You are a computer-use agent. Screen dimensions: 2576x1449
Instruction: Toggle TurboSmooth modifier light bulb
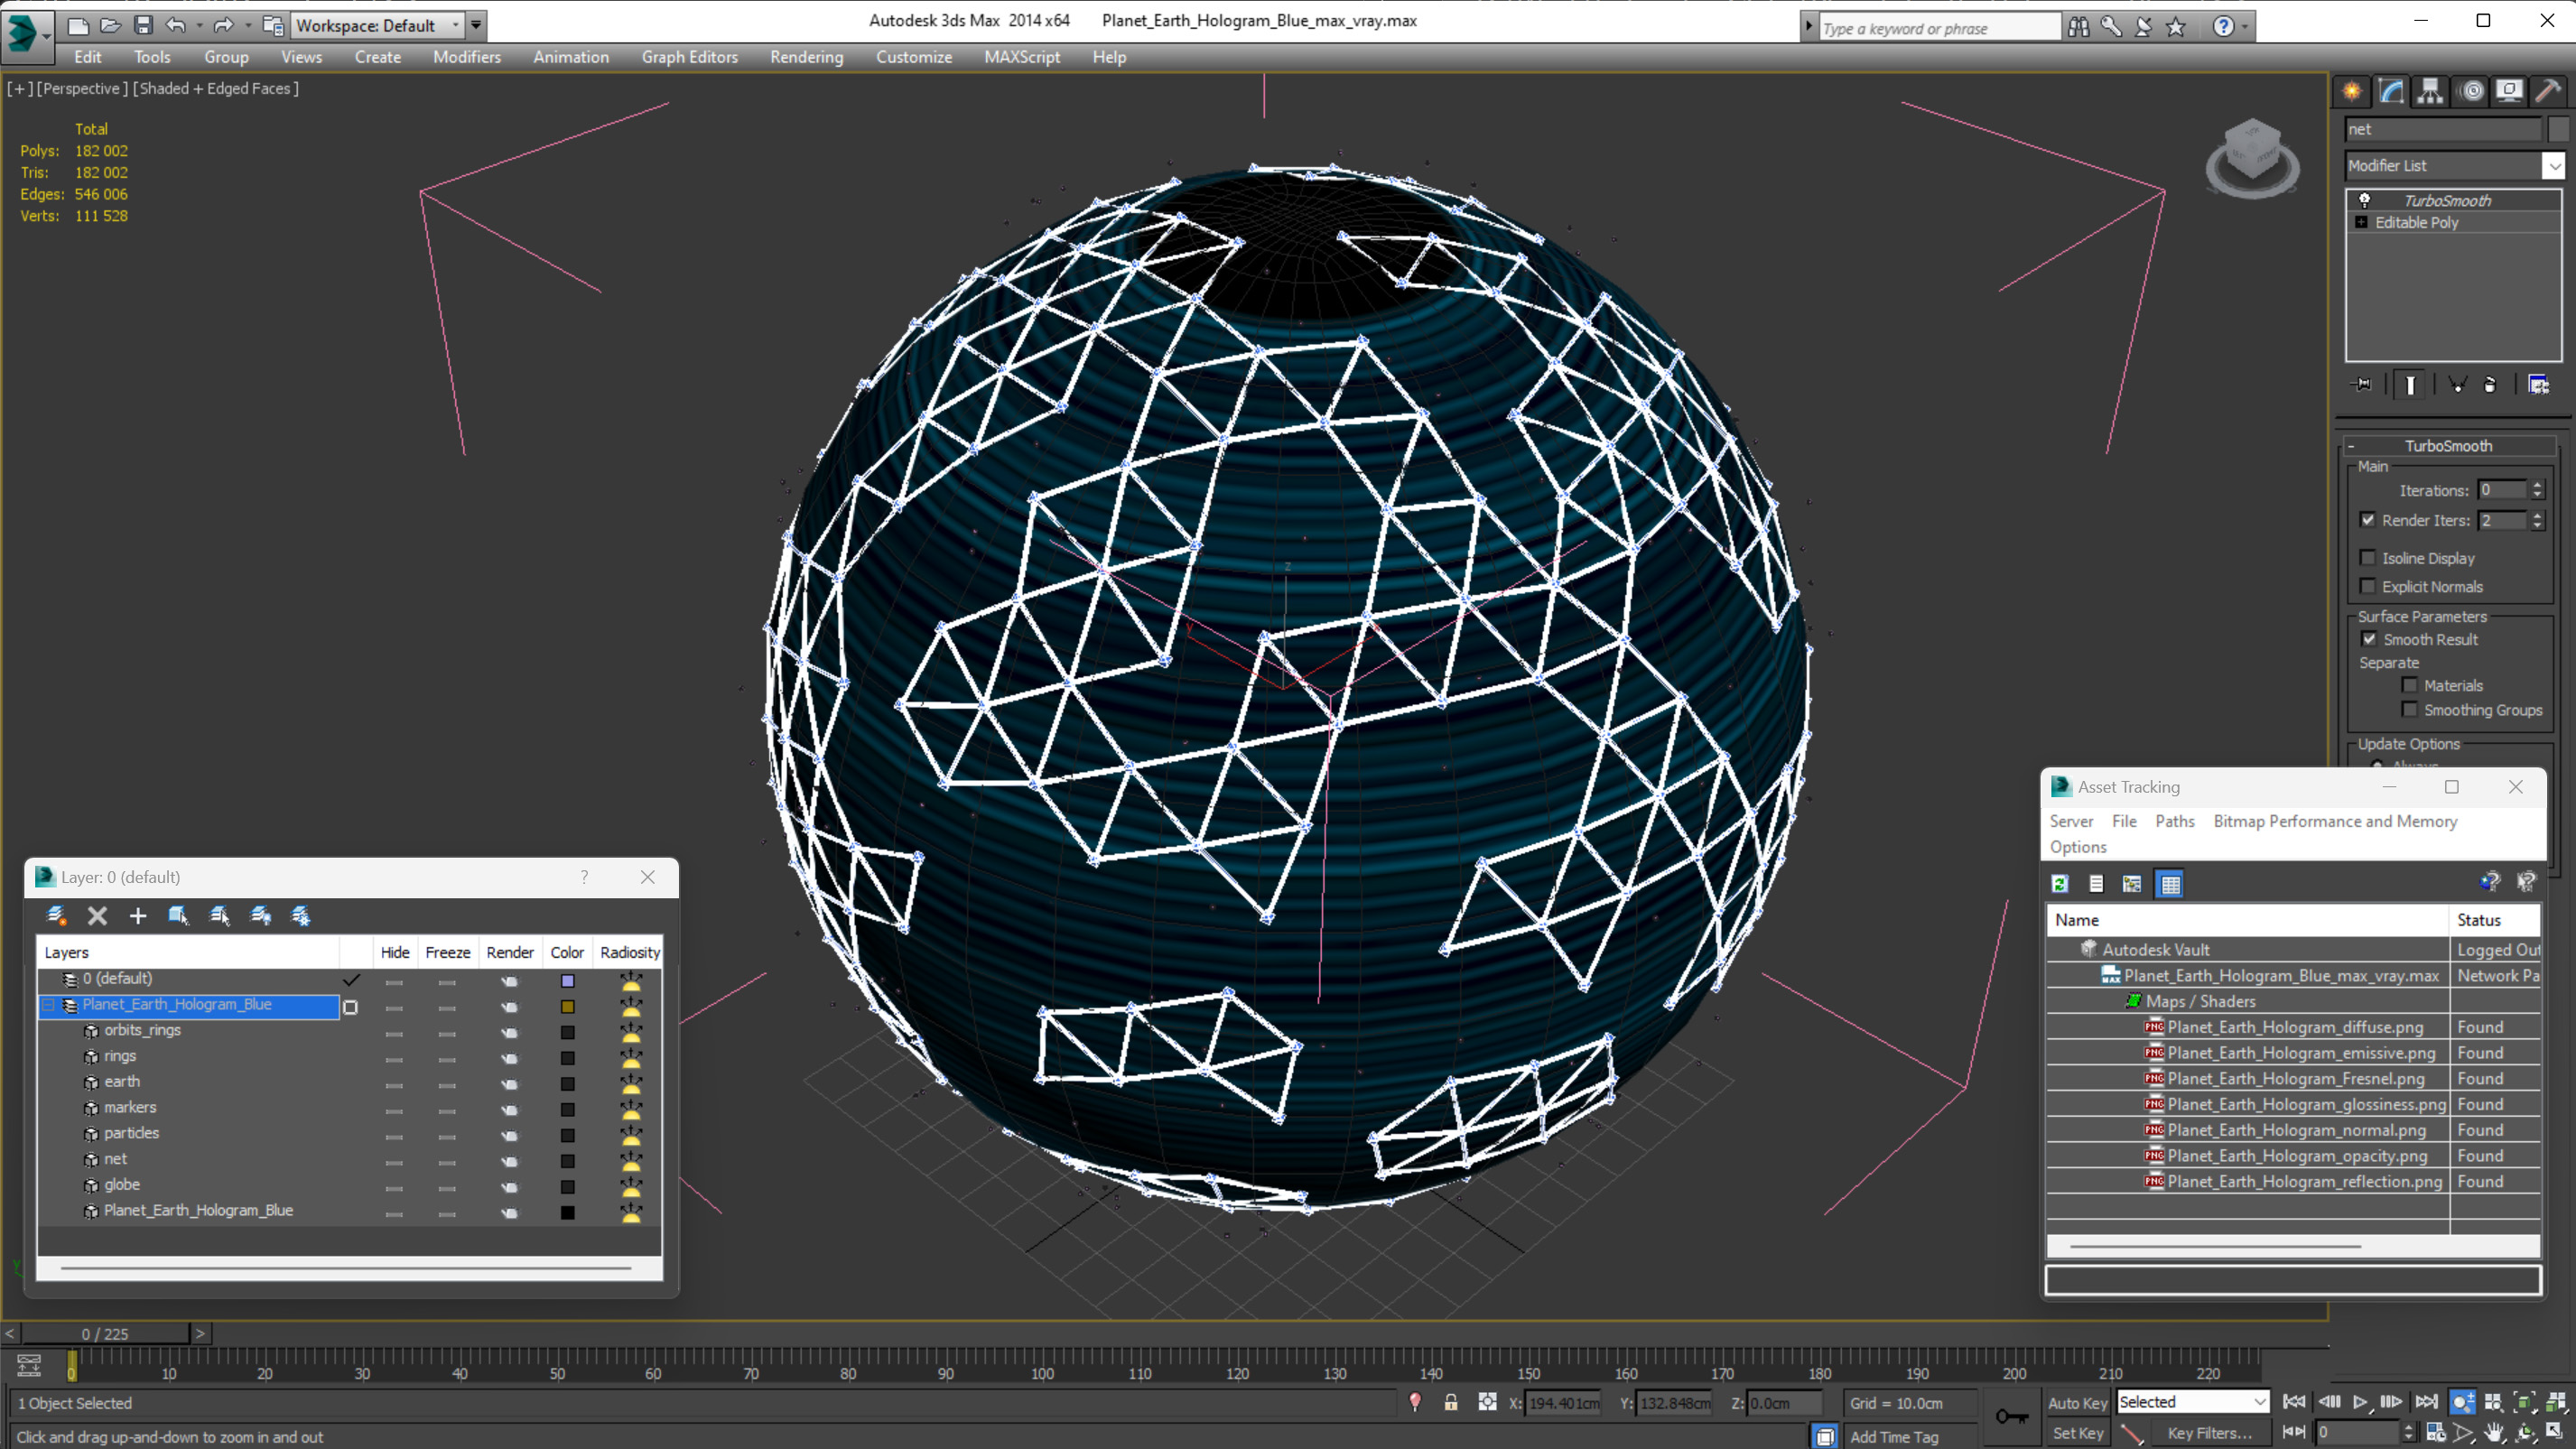coord(2365,200)
